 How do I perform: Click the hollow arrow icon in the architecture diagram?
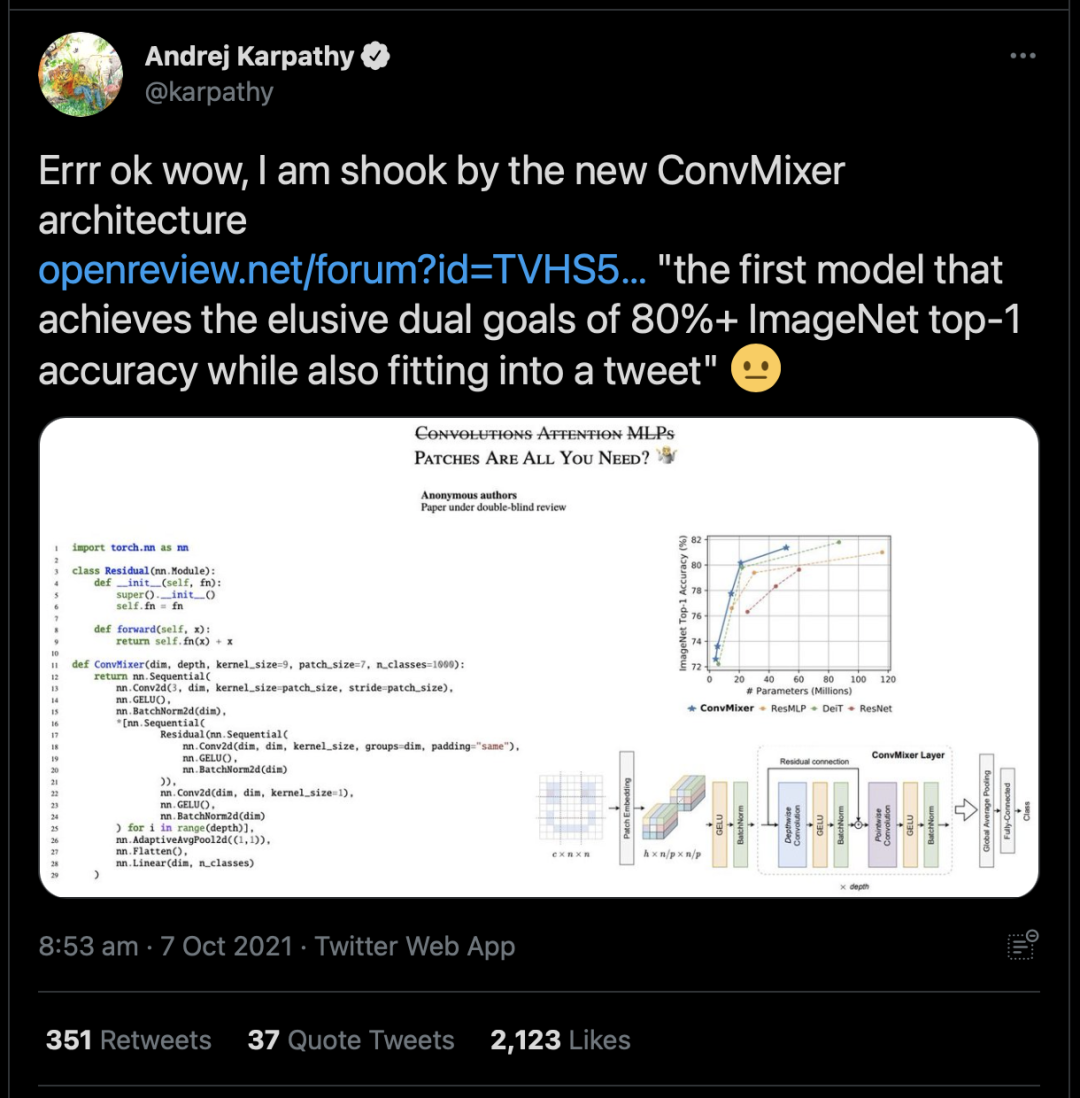pyautogui.click(x=966, y=807)
